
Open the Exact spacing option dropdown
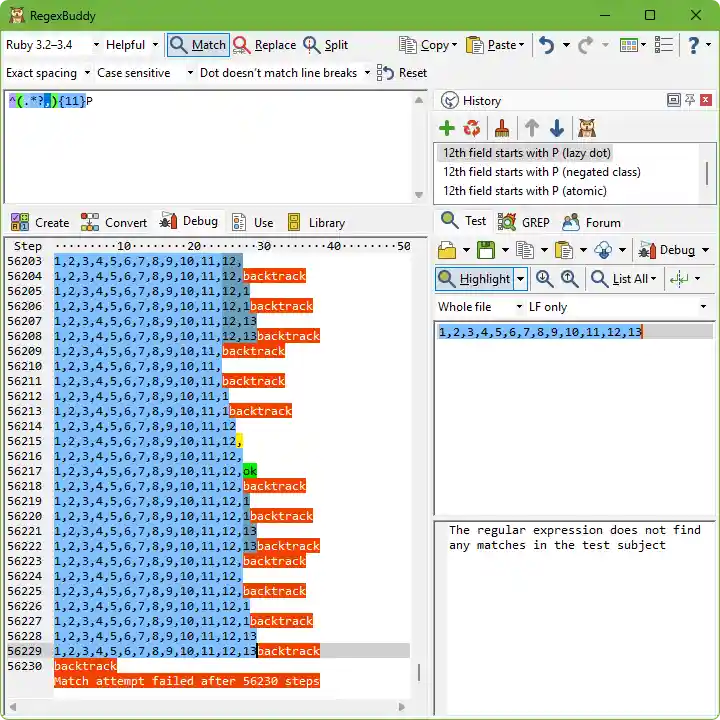48,73
